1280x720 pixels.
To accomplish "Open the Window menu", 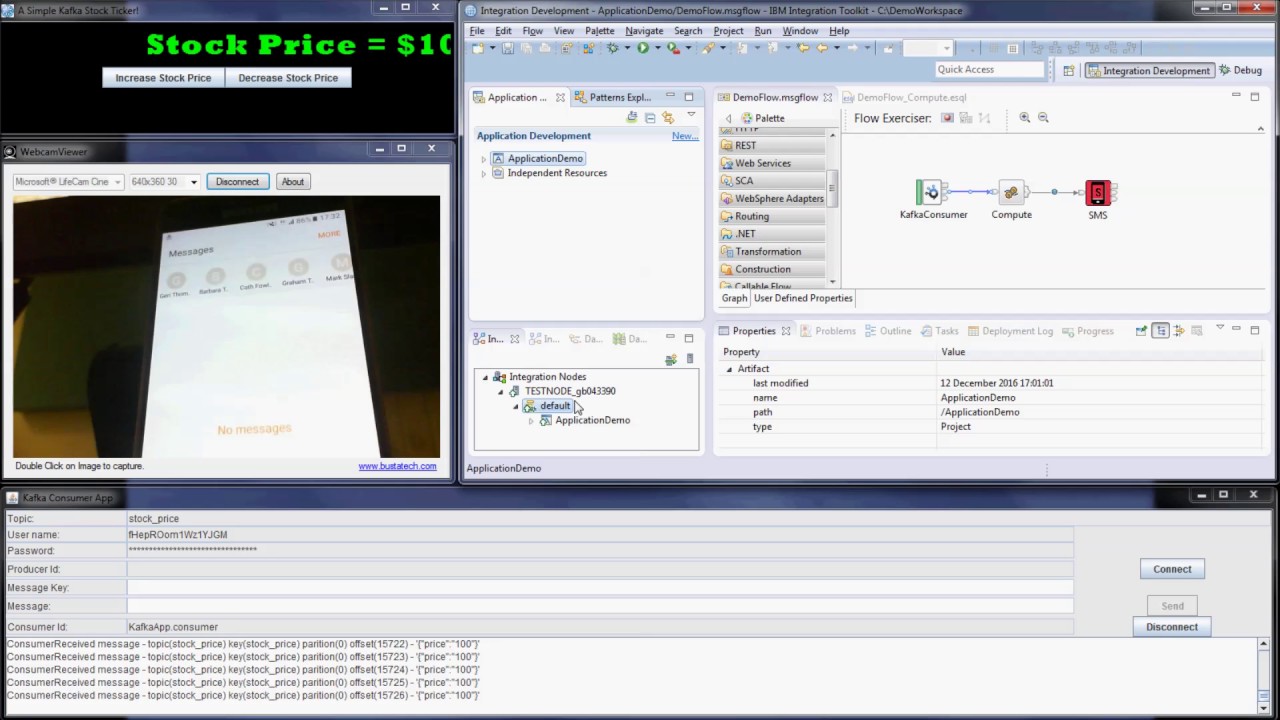I will tap(800, 31).
